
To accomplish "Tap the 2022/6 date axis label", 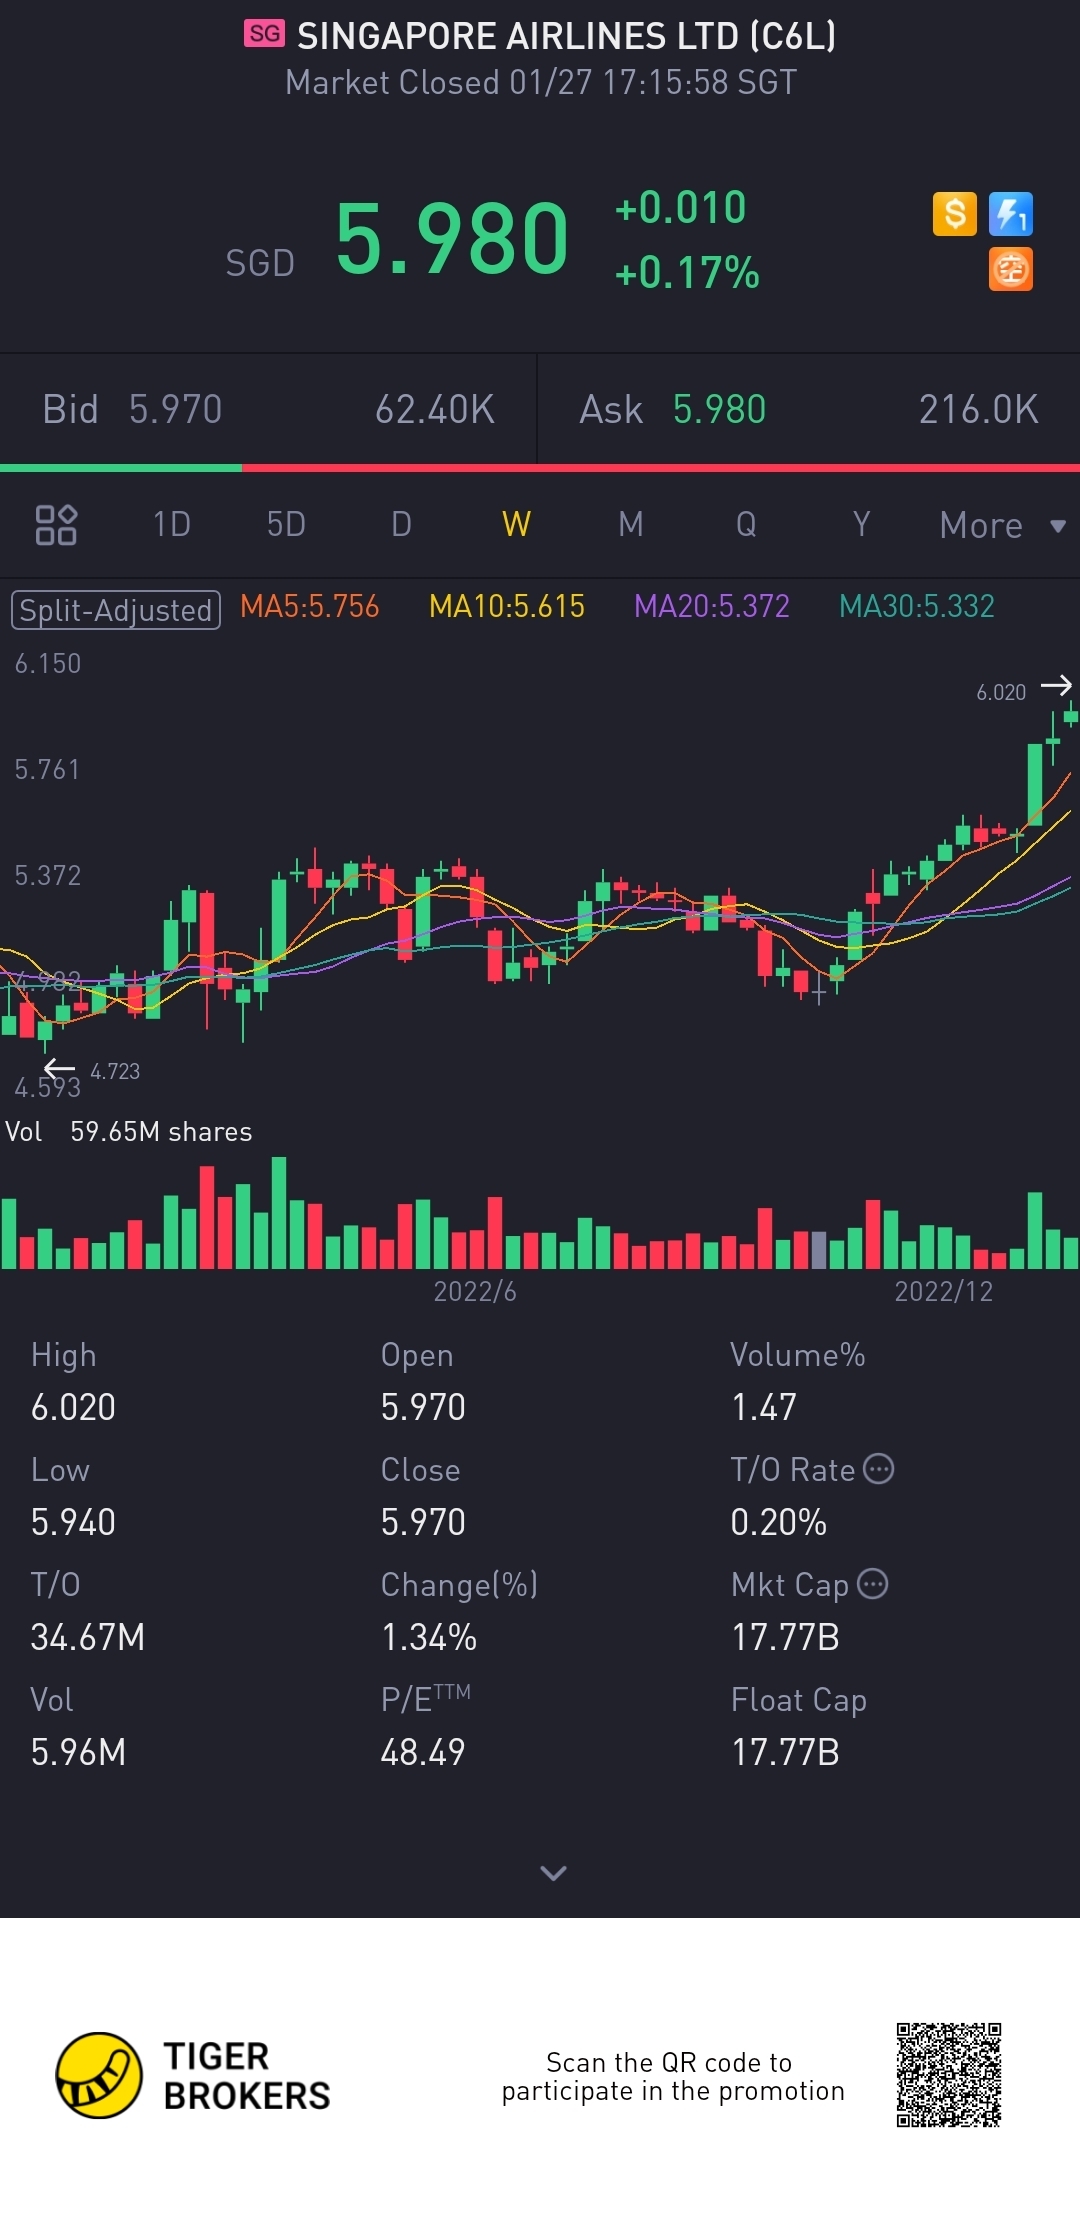I will [x=475, y=1291].
